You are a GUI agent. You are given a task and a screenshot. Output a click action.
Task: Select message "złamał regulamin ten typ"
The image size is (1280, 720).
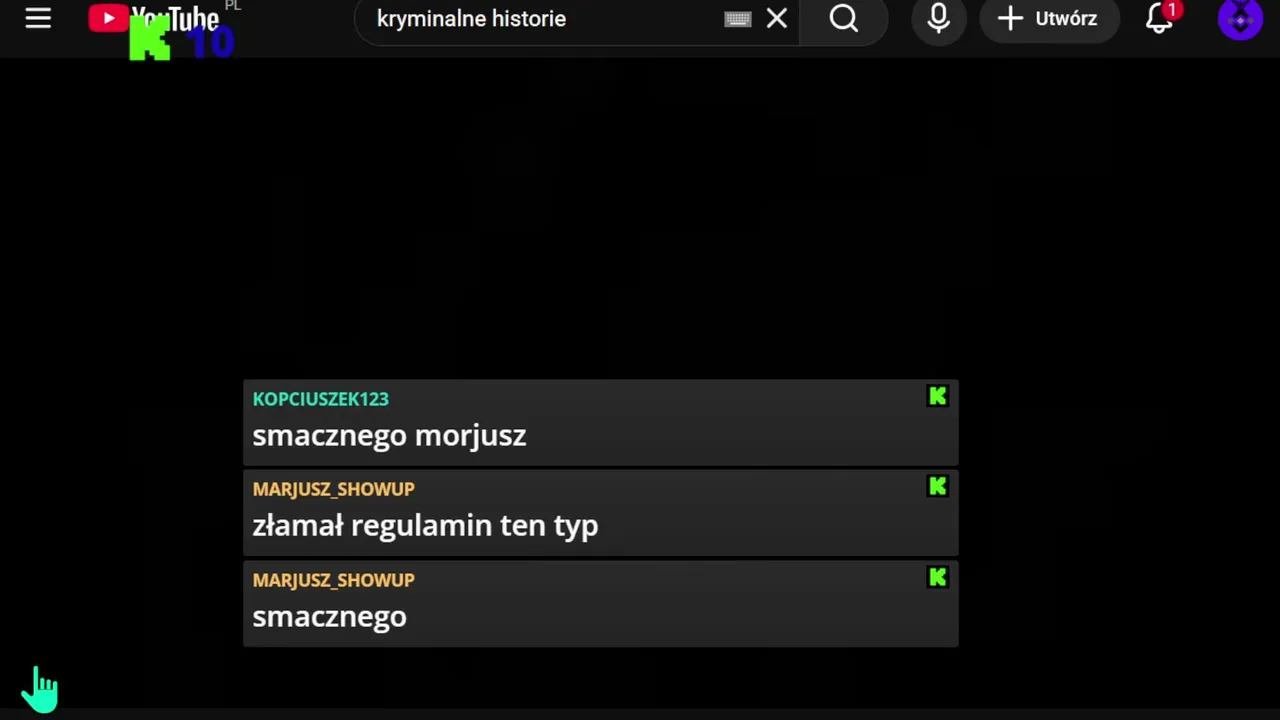pos(425,526)
